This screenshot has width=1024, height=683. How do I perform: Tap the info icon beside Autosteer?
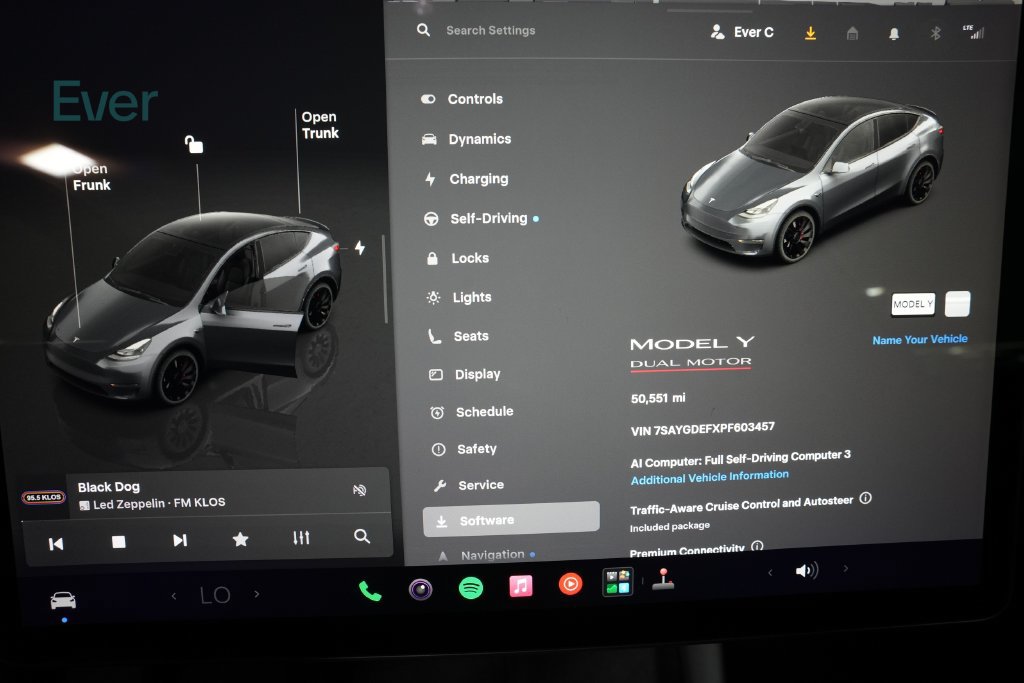click(865, 498)
